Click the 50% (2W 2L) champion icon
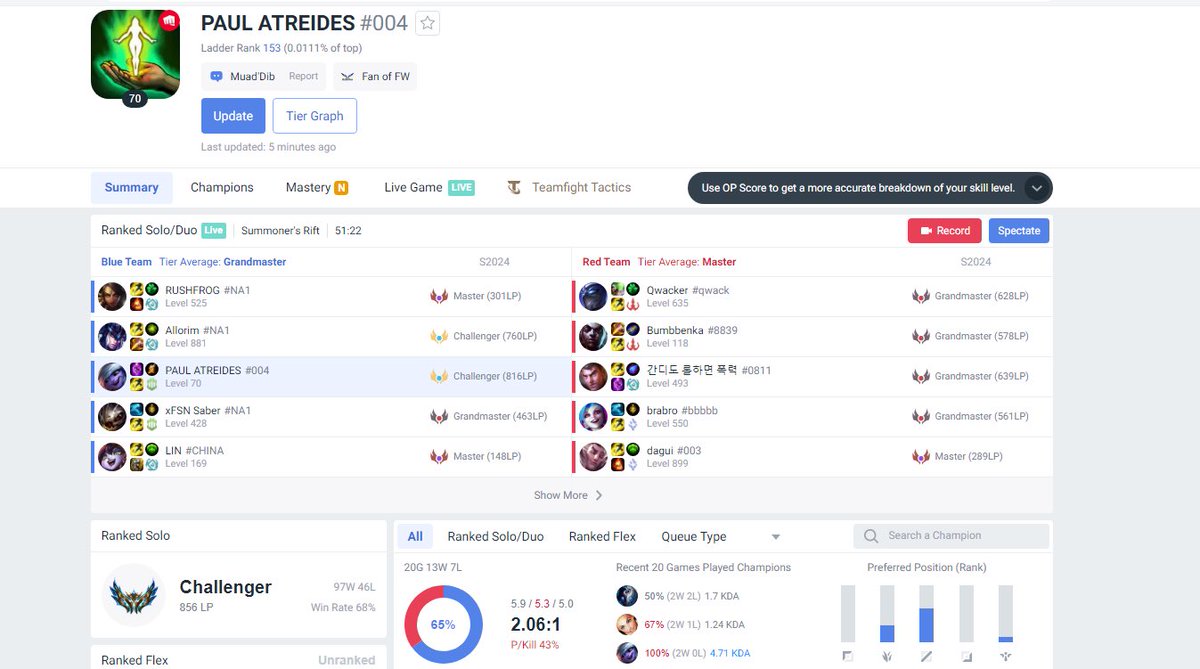 point(627,596)
